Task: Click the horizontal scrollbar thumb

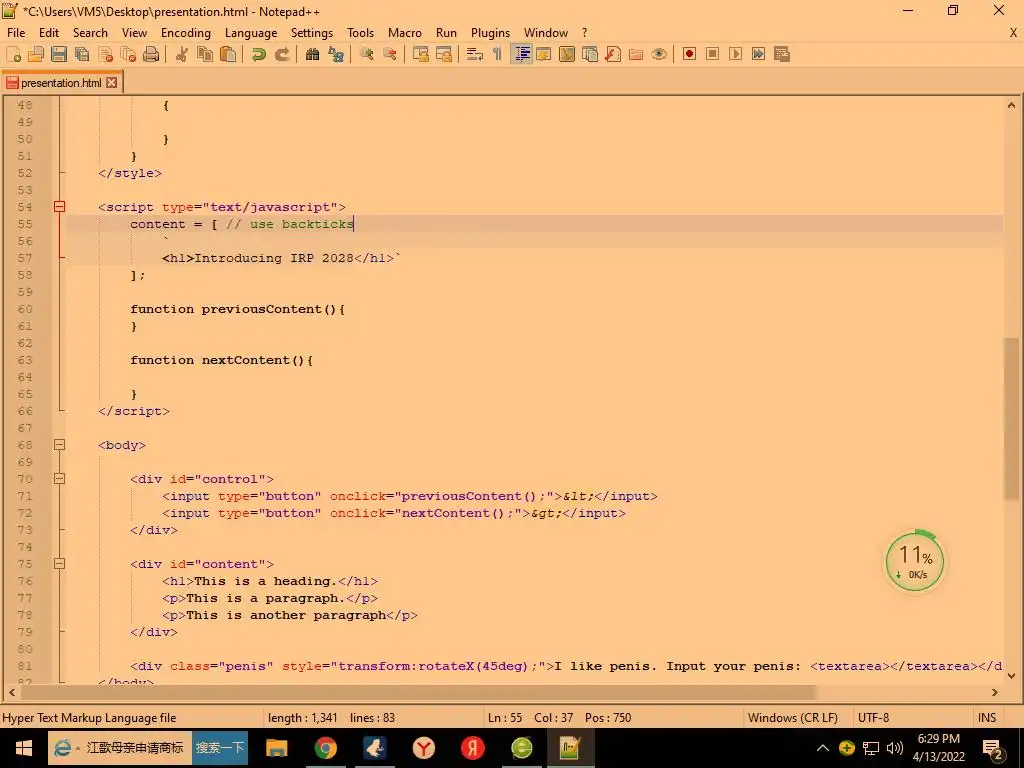Action: (x=418, y=692)
